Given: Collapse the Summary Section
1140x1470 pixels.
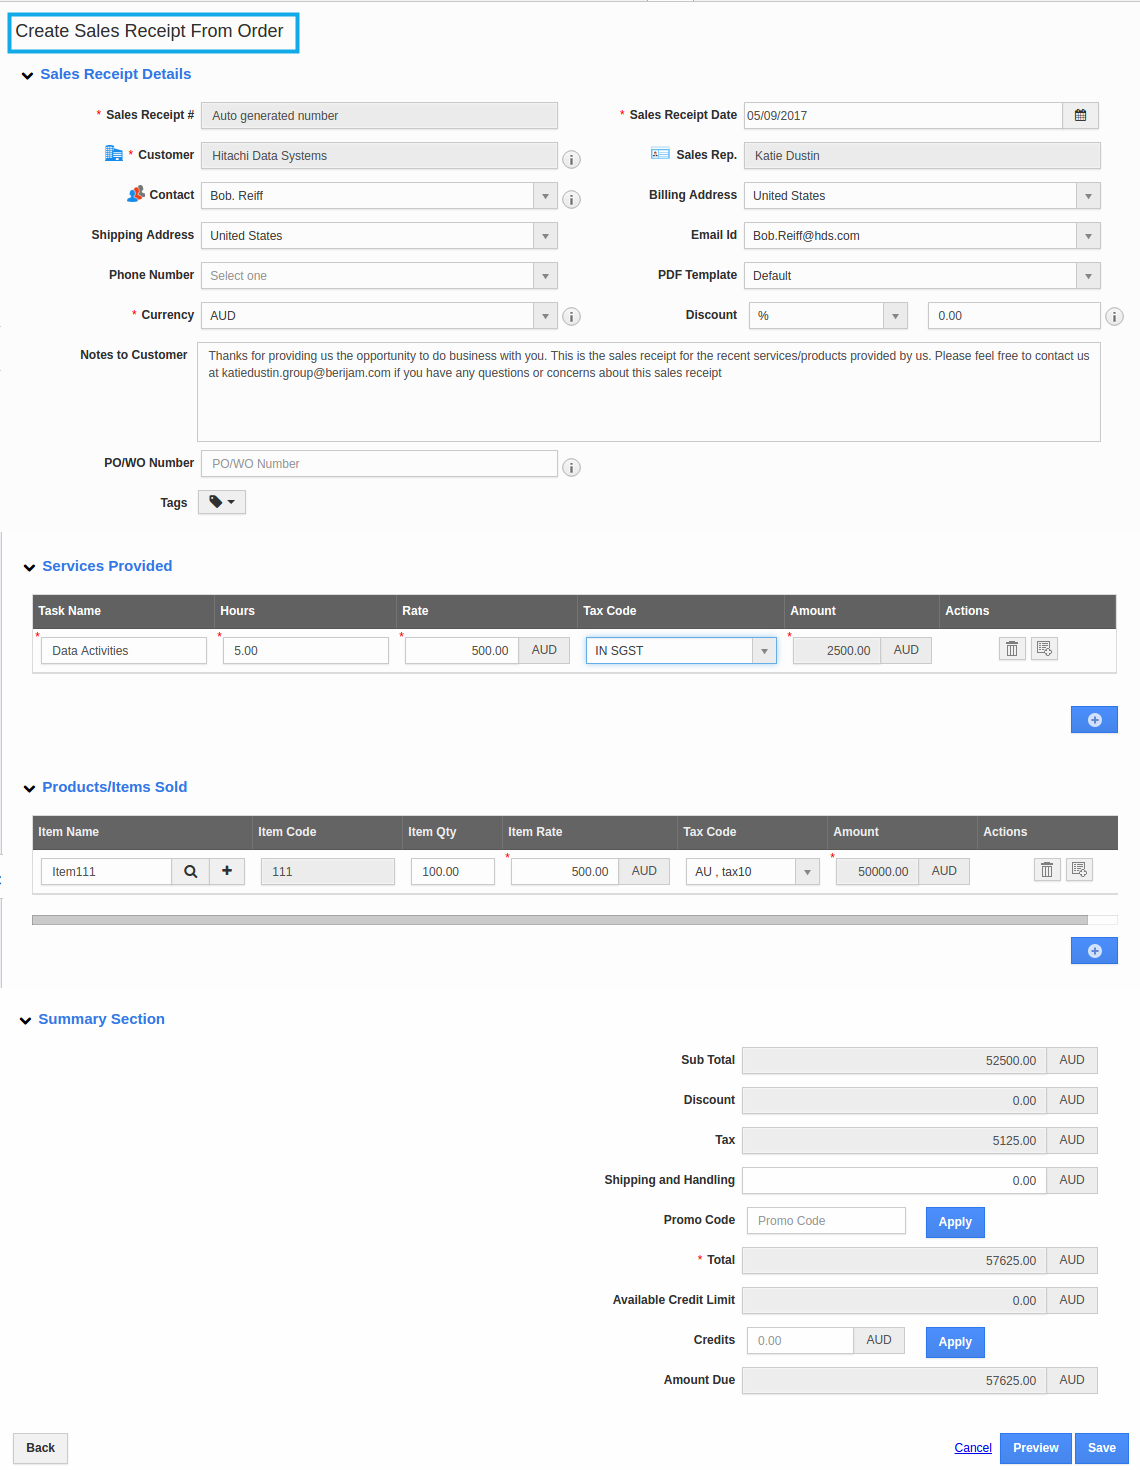Looking at the screenshot, I should (25, 1019).
